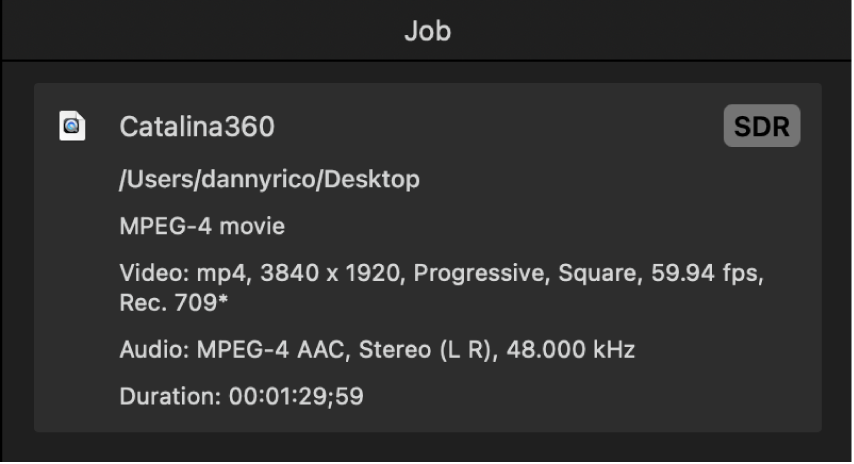This screenshot has width=854, height=464.
Task: Click the /Users/dannyrico/Desktop file path
Action: tap(269, 180)
